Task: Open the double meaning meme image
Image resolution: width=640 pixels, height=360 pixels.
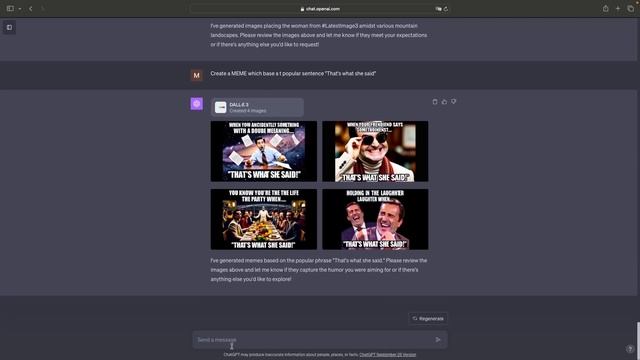Action: pos(264,151)
